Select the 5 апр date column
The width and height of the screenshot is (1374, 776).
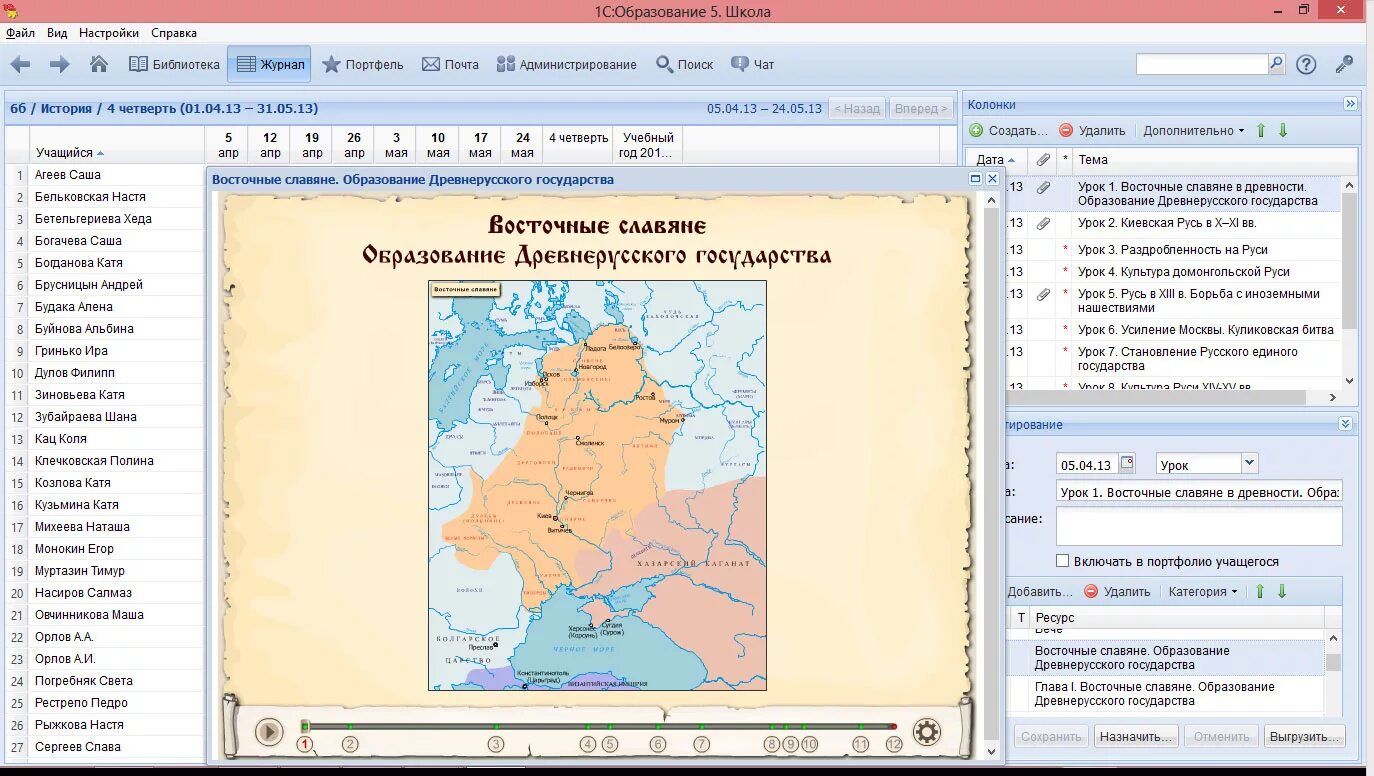point(228,145)
